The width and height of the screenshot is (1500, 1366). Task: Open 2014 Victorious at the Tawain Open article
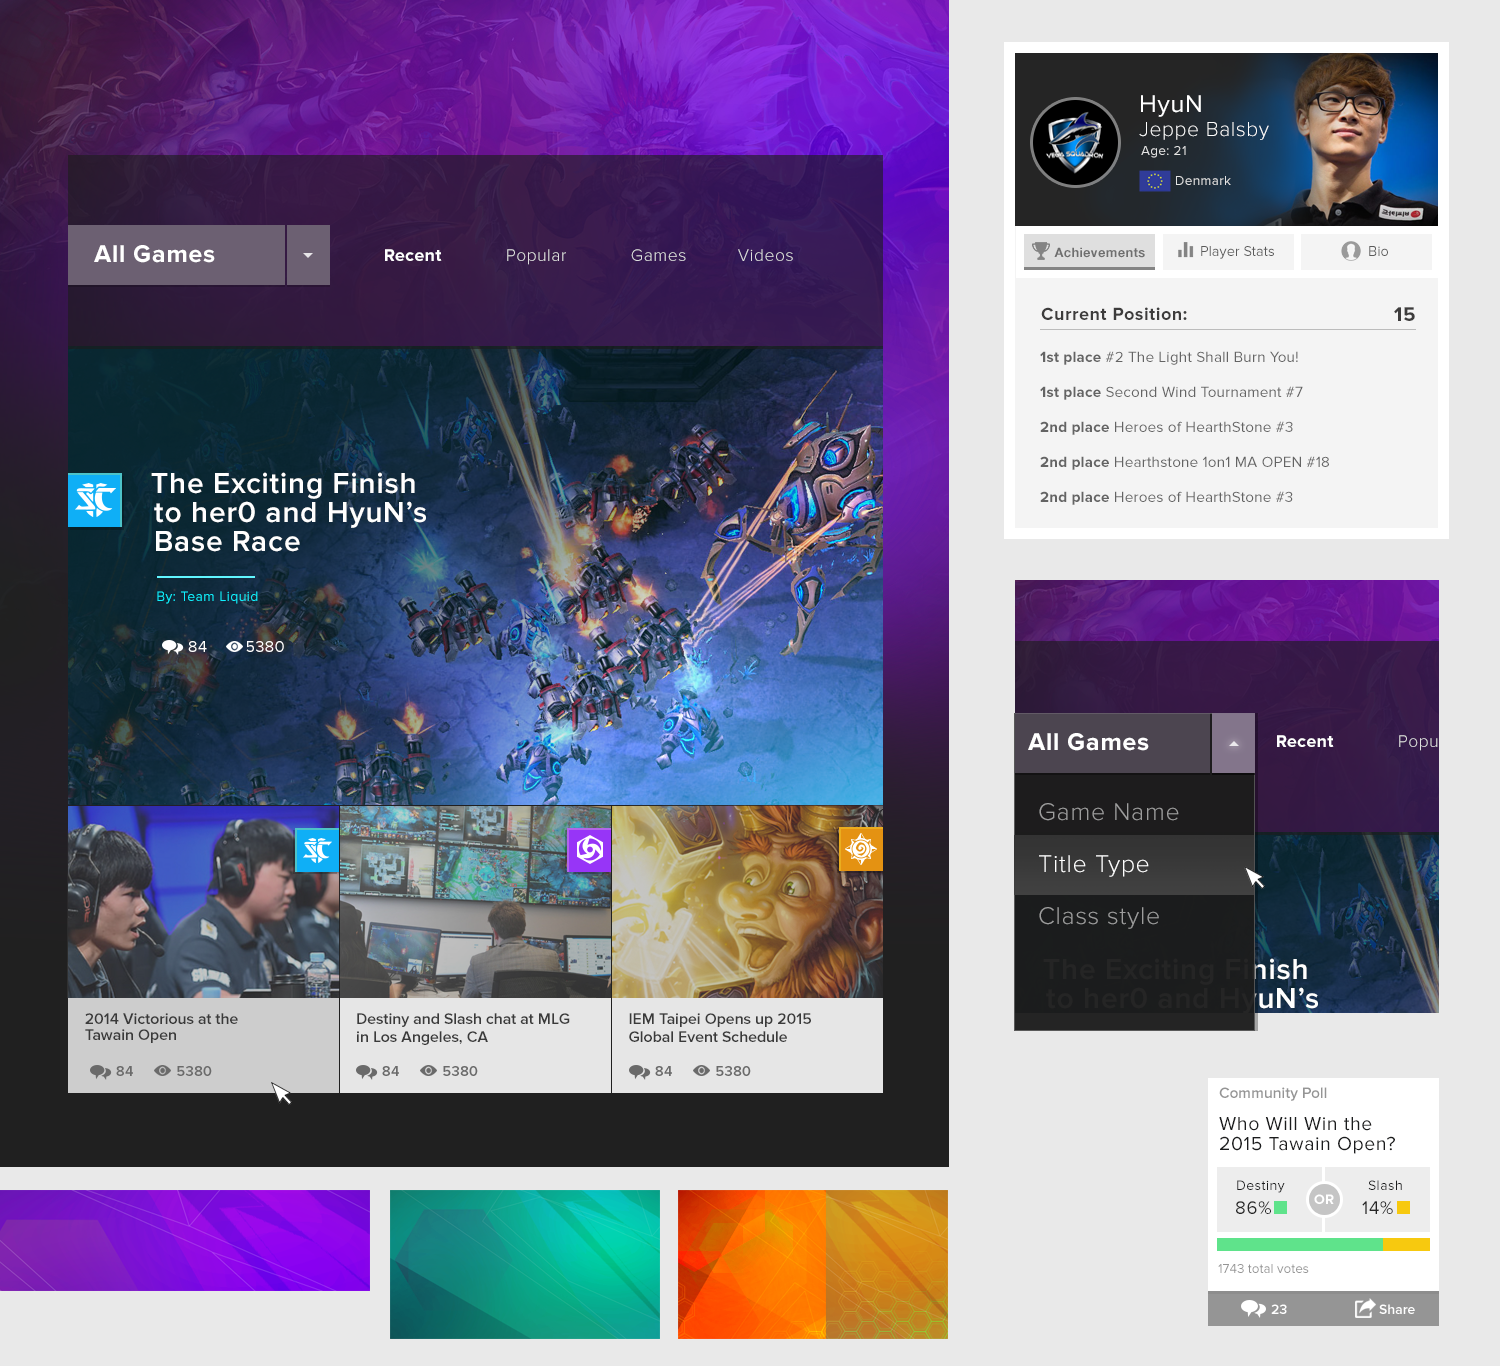click(x=161, y=1027)
